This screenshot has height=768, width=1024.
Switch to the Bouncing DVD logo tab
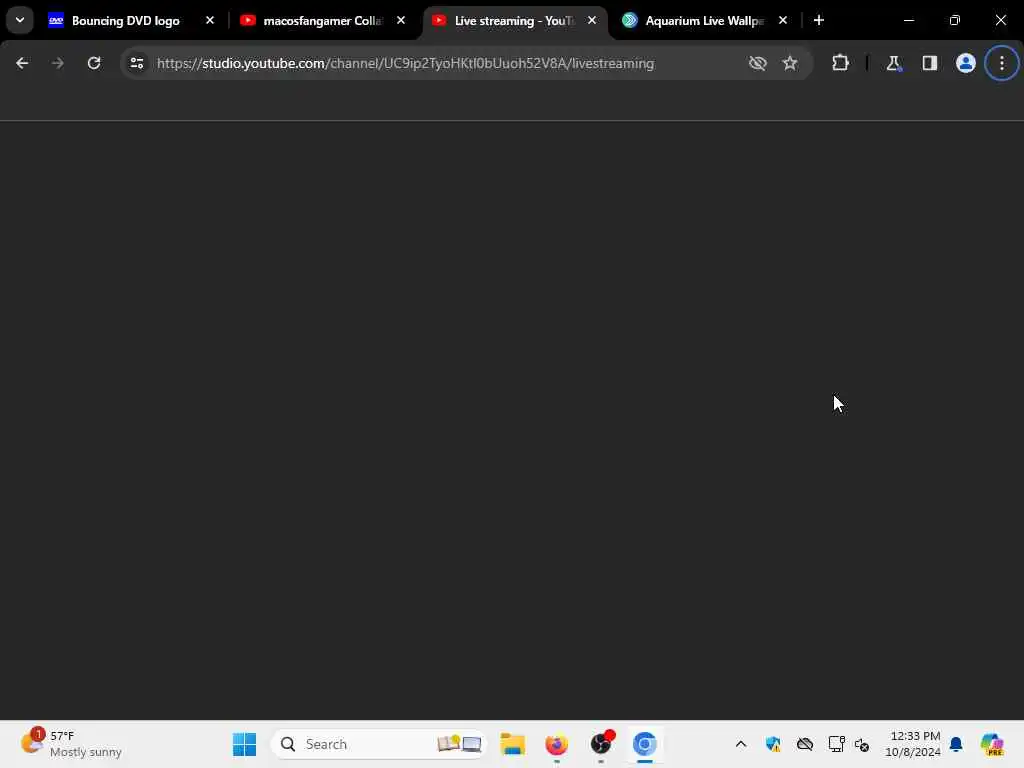click(125, 21)
